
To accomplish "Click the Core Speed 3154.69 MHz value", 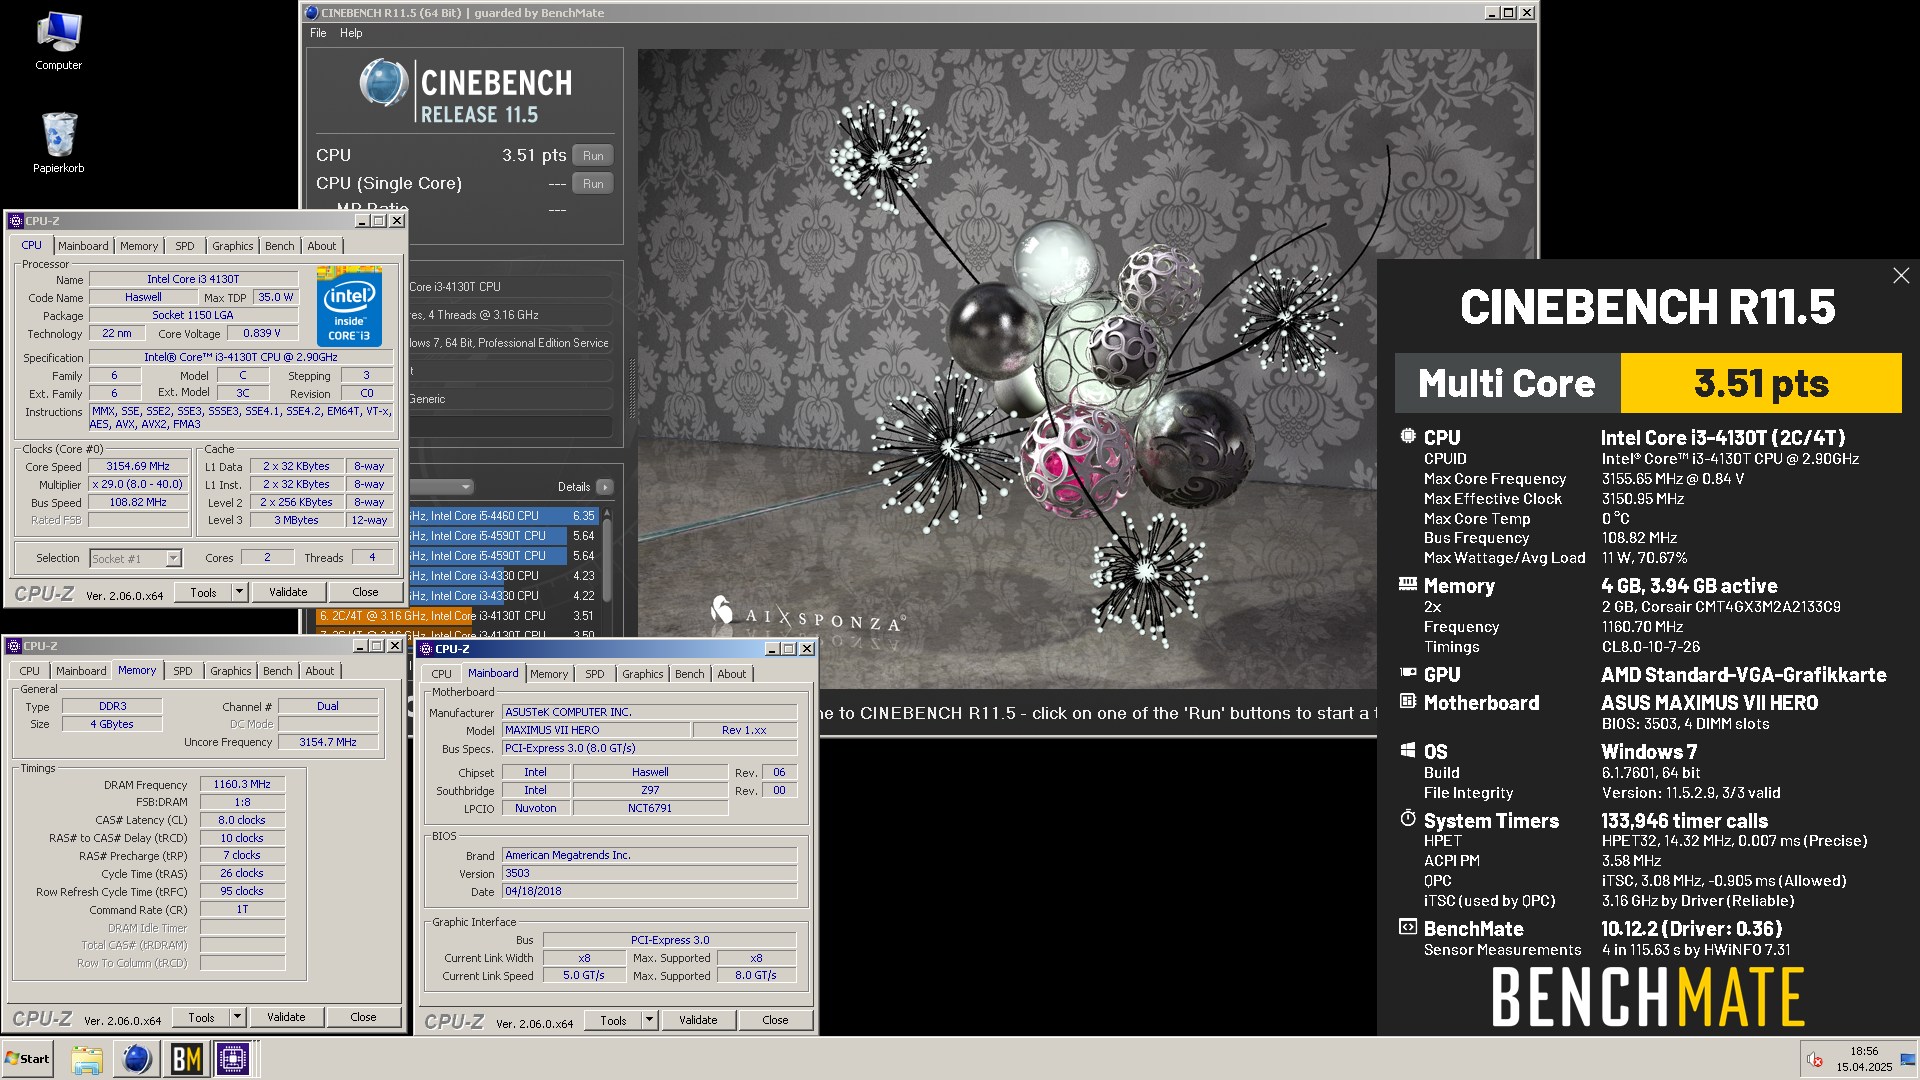I will coord(138,466).
